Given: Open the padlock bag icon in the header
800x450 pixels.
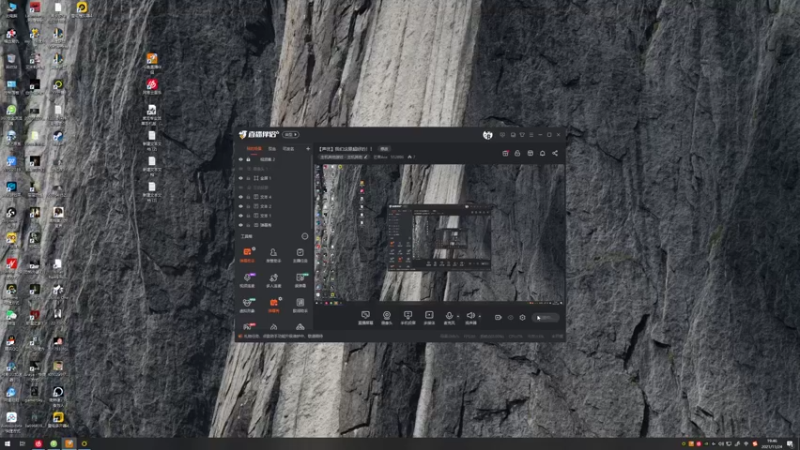Looking at the screenshot, I should pyautogui.click(x=517, y=153).
